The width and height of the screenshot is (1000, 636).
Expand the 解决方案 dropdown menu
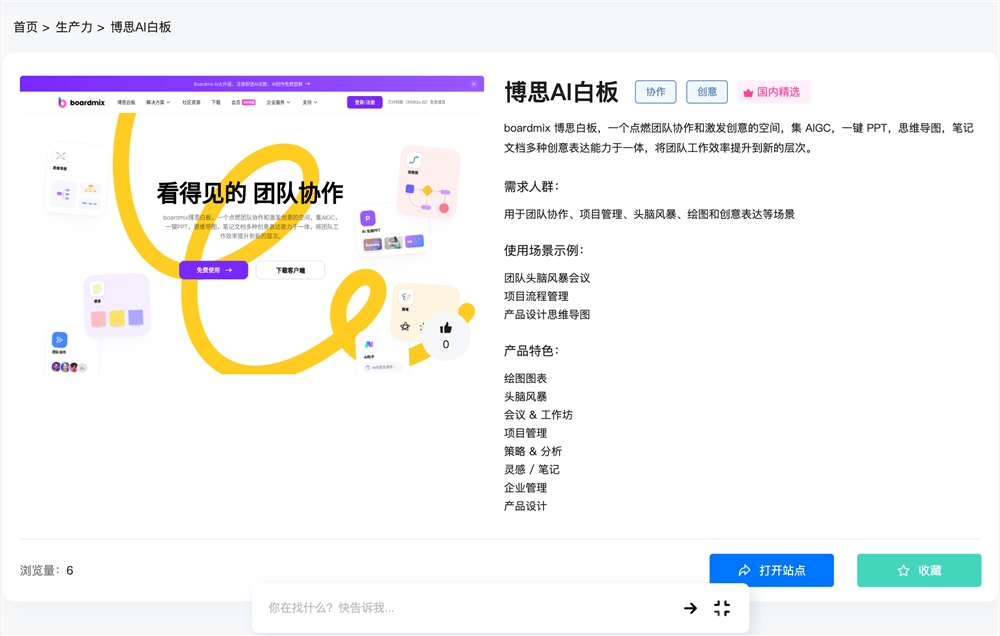(157, 102)
